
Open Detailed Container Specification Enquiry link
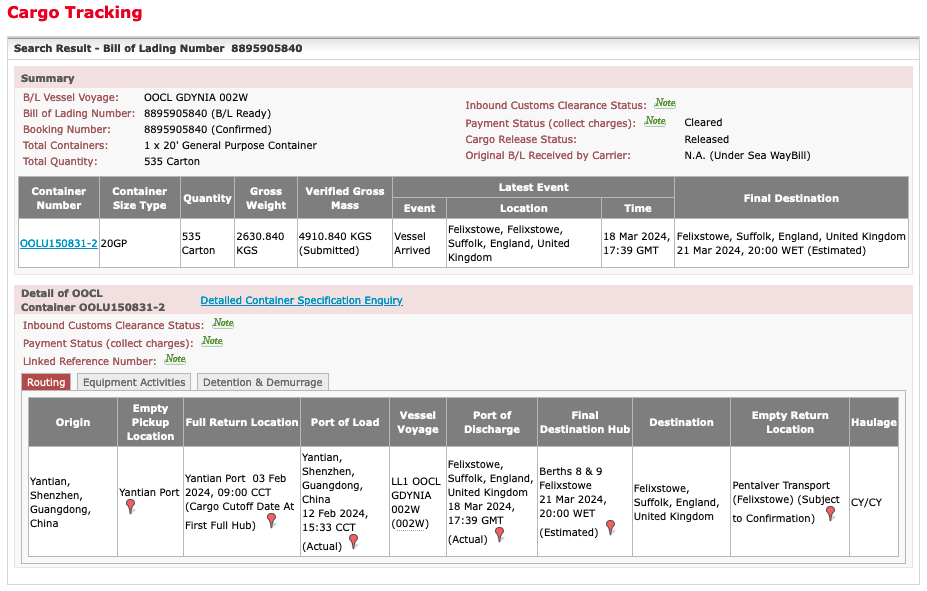tap(301, 300)
